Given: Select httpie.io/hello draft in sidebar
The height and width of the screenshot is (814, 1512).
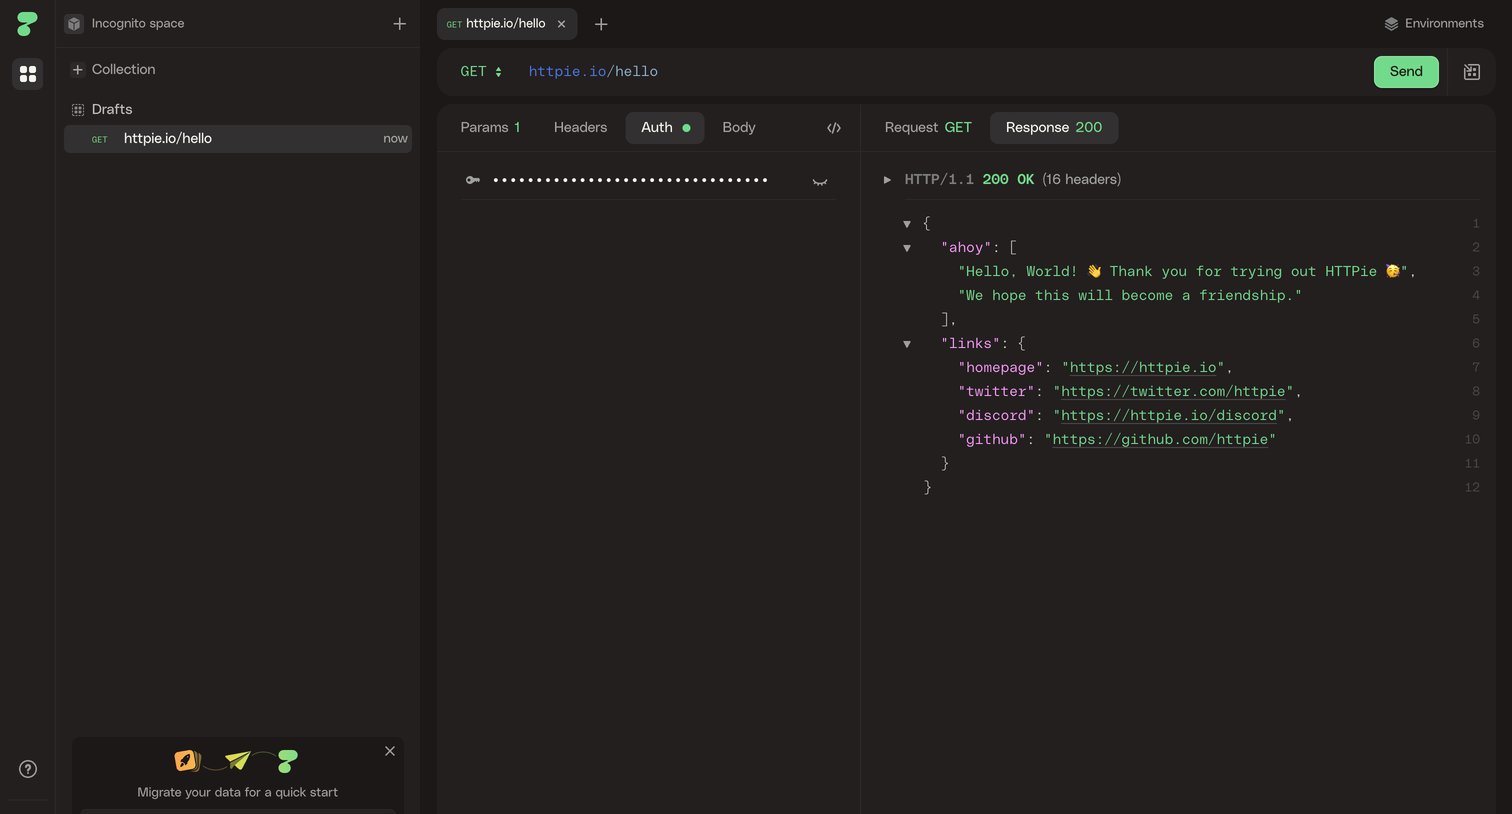Looking at the screenshot, I should (238, 139).
